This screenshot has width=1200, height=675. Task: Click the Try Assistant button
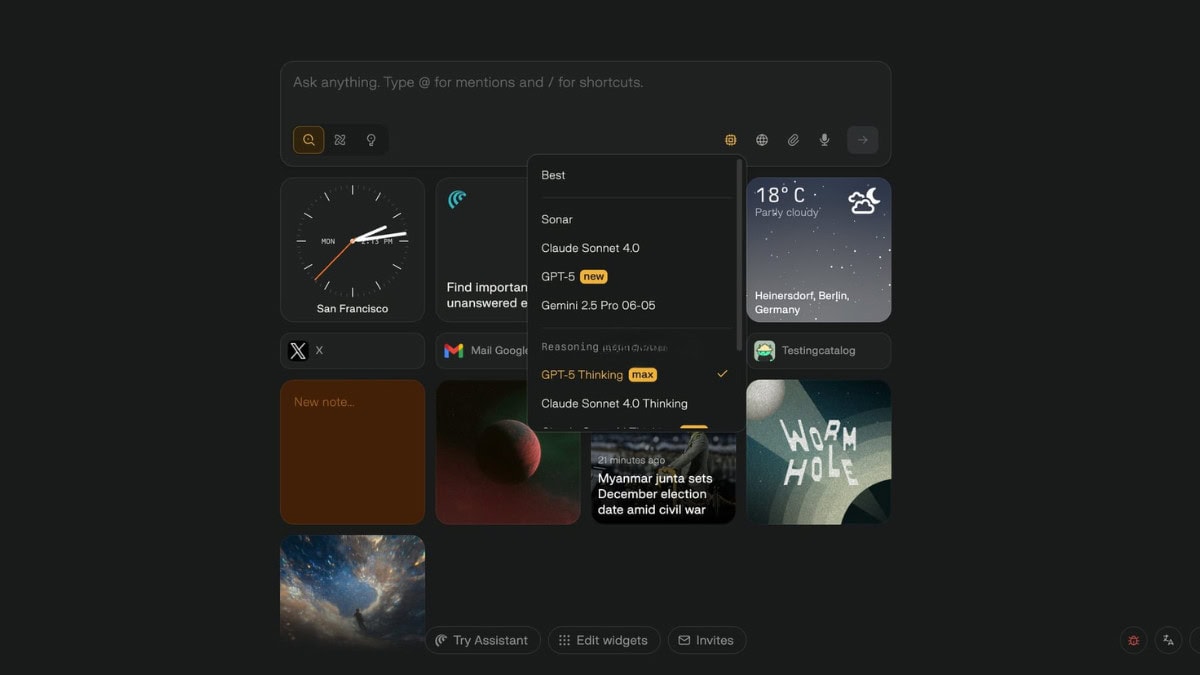(483, 640)
